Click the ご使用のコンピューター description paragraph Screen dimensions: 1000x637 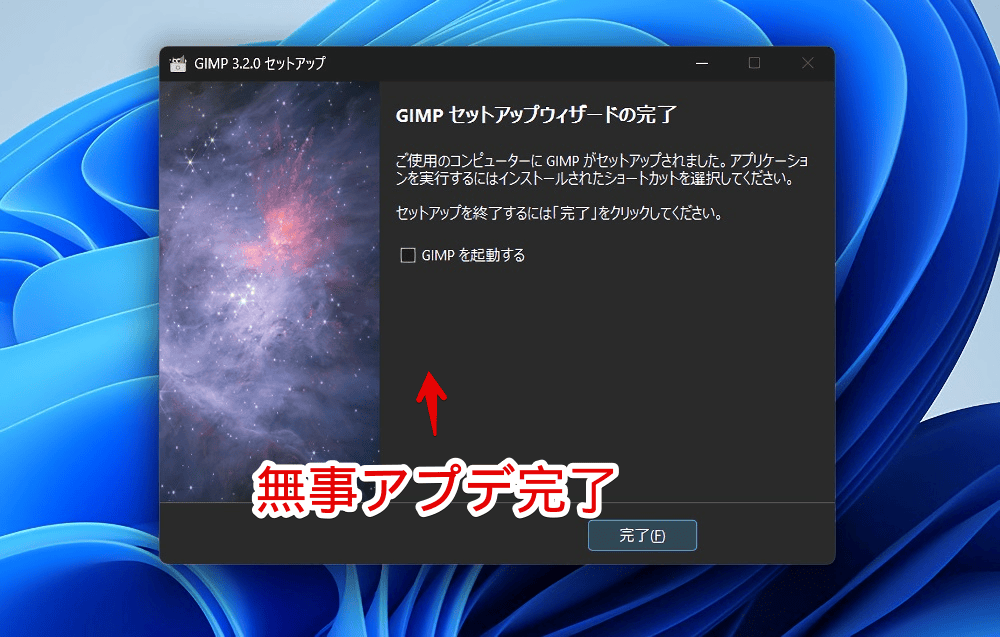tap(600, 170)
